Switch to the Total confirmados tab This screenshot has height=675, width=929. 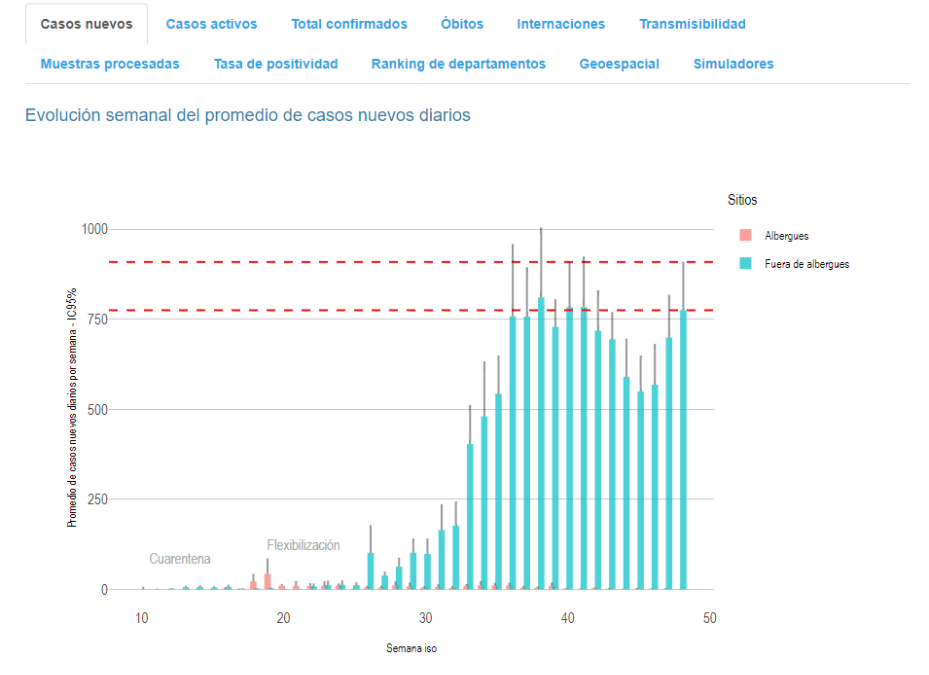349,24
